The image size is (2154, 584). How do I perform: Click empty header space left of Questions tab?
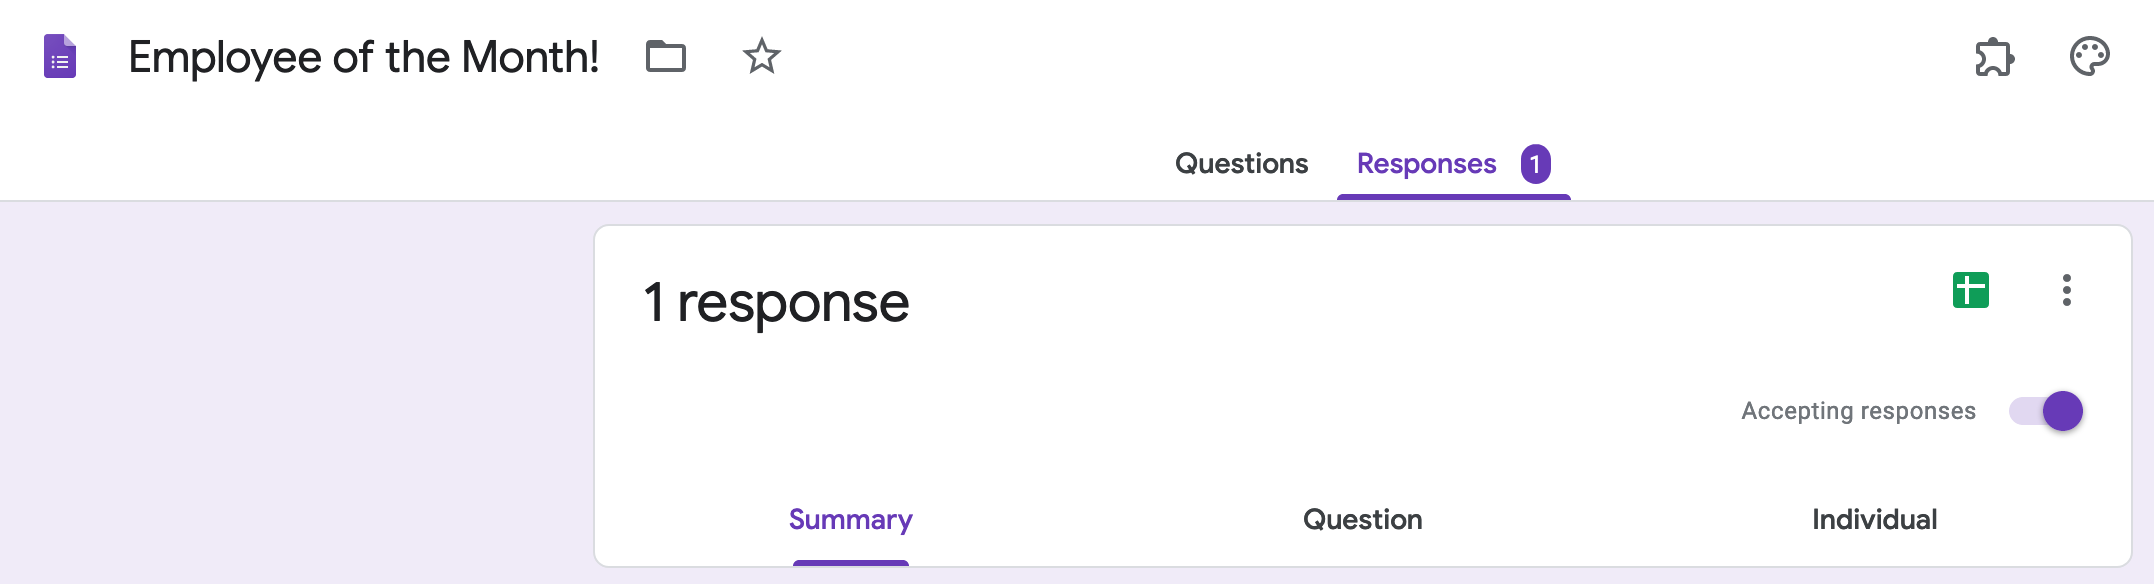[x=700, y=160]
